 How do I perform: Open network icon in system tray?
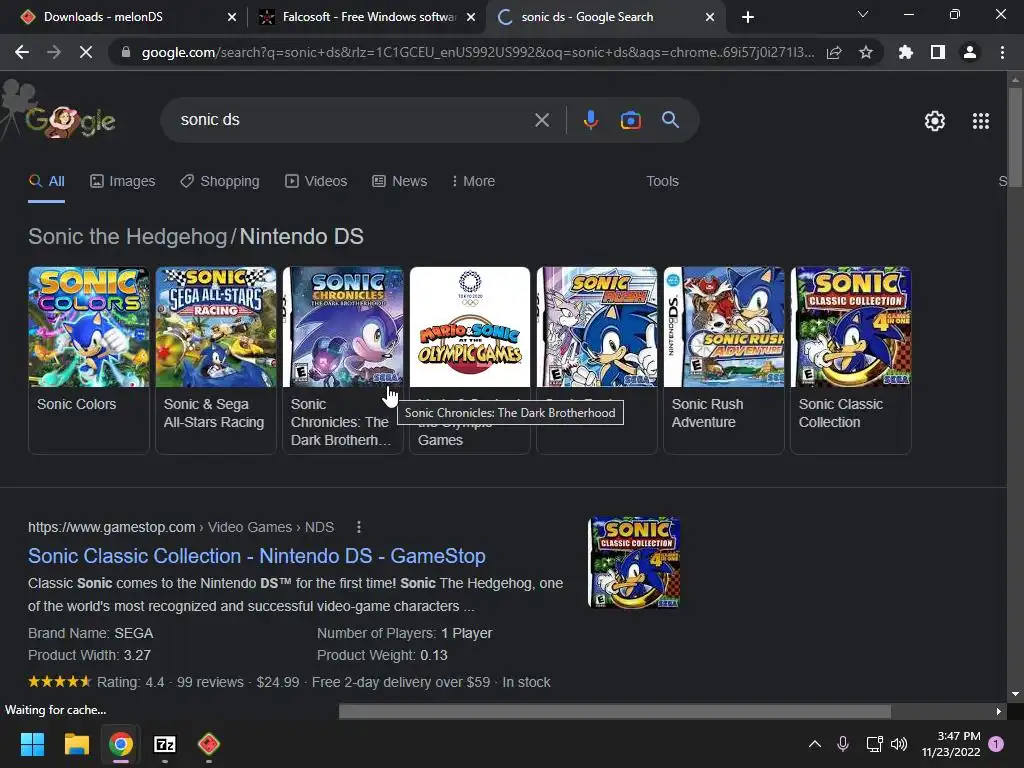[x=874, y=744]
